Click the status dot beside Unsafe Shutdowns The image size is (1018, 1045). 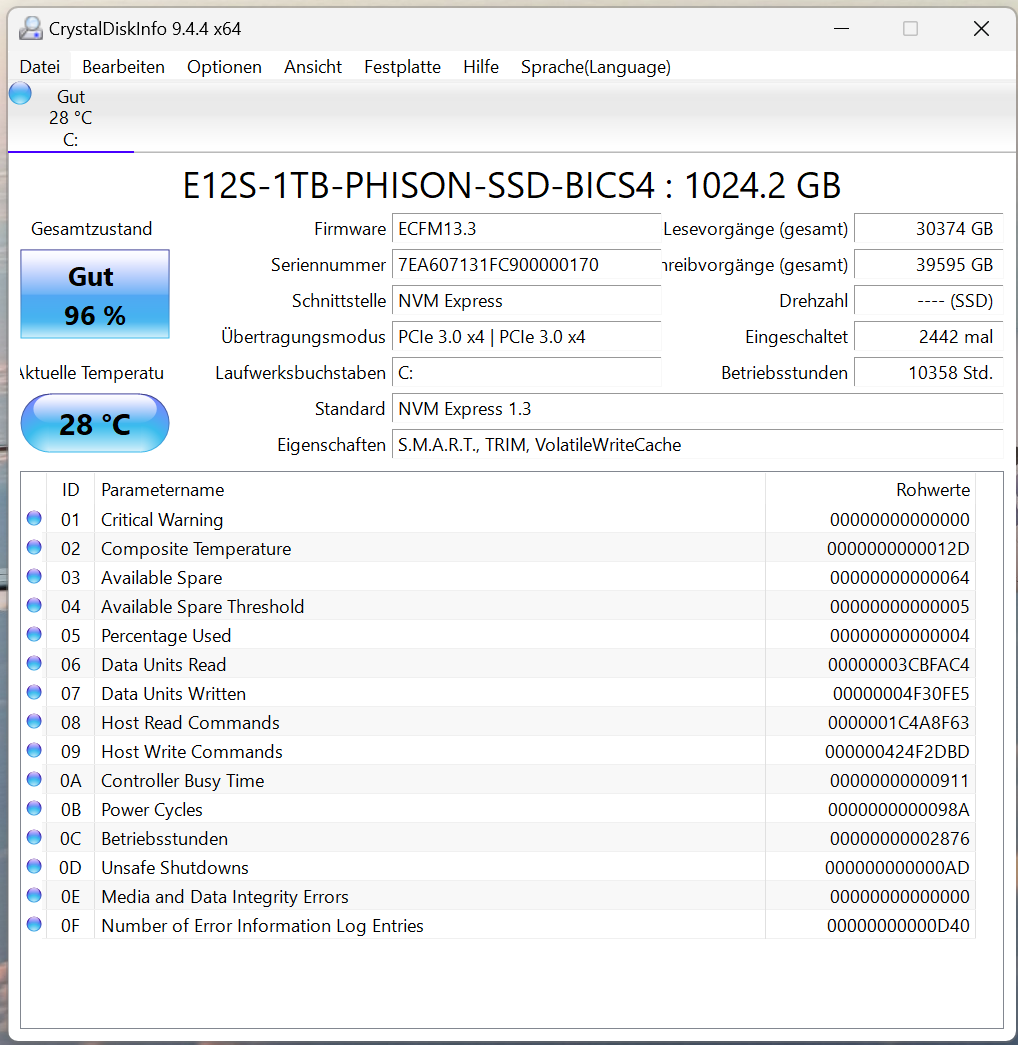coord(34,866)
